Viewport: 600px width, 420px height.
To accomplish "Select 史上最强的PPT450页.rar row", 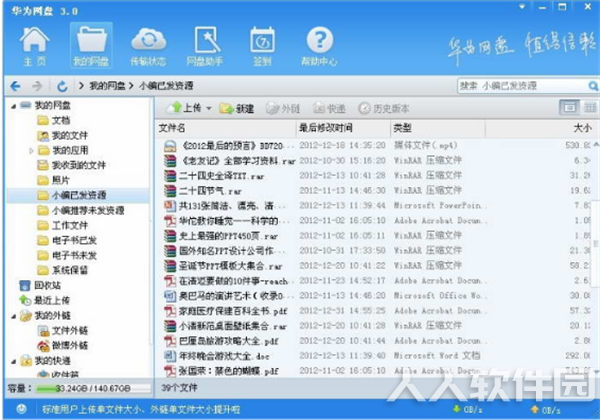I will (375, 236).
